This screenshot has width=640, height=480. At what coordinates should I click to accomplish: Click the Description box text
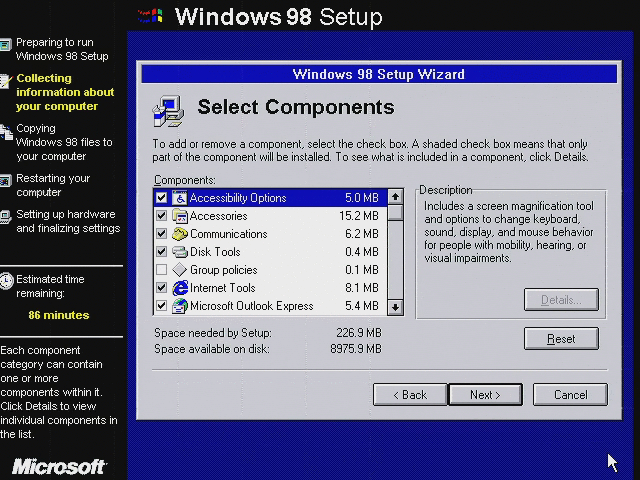tap(509, 232)
